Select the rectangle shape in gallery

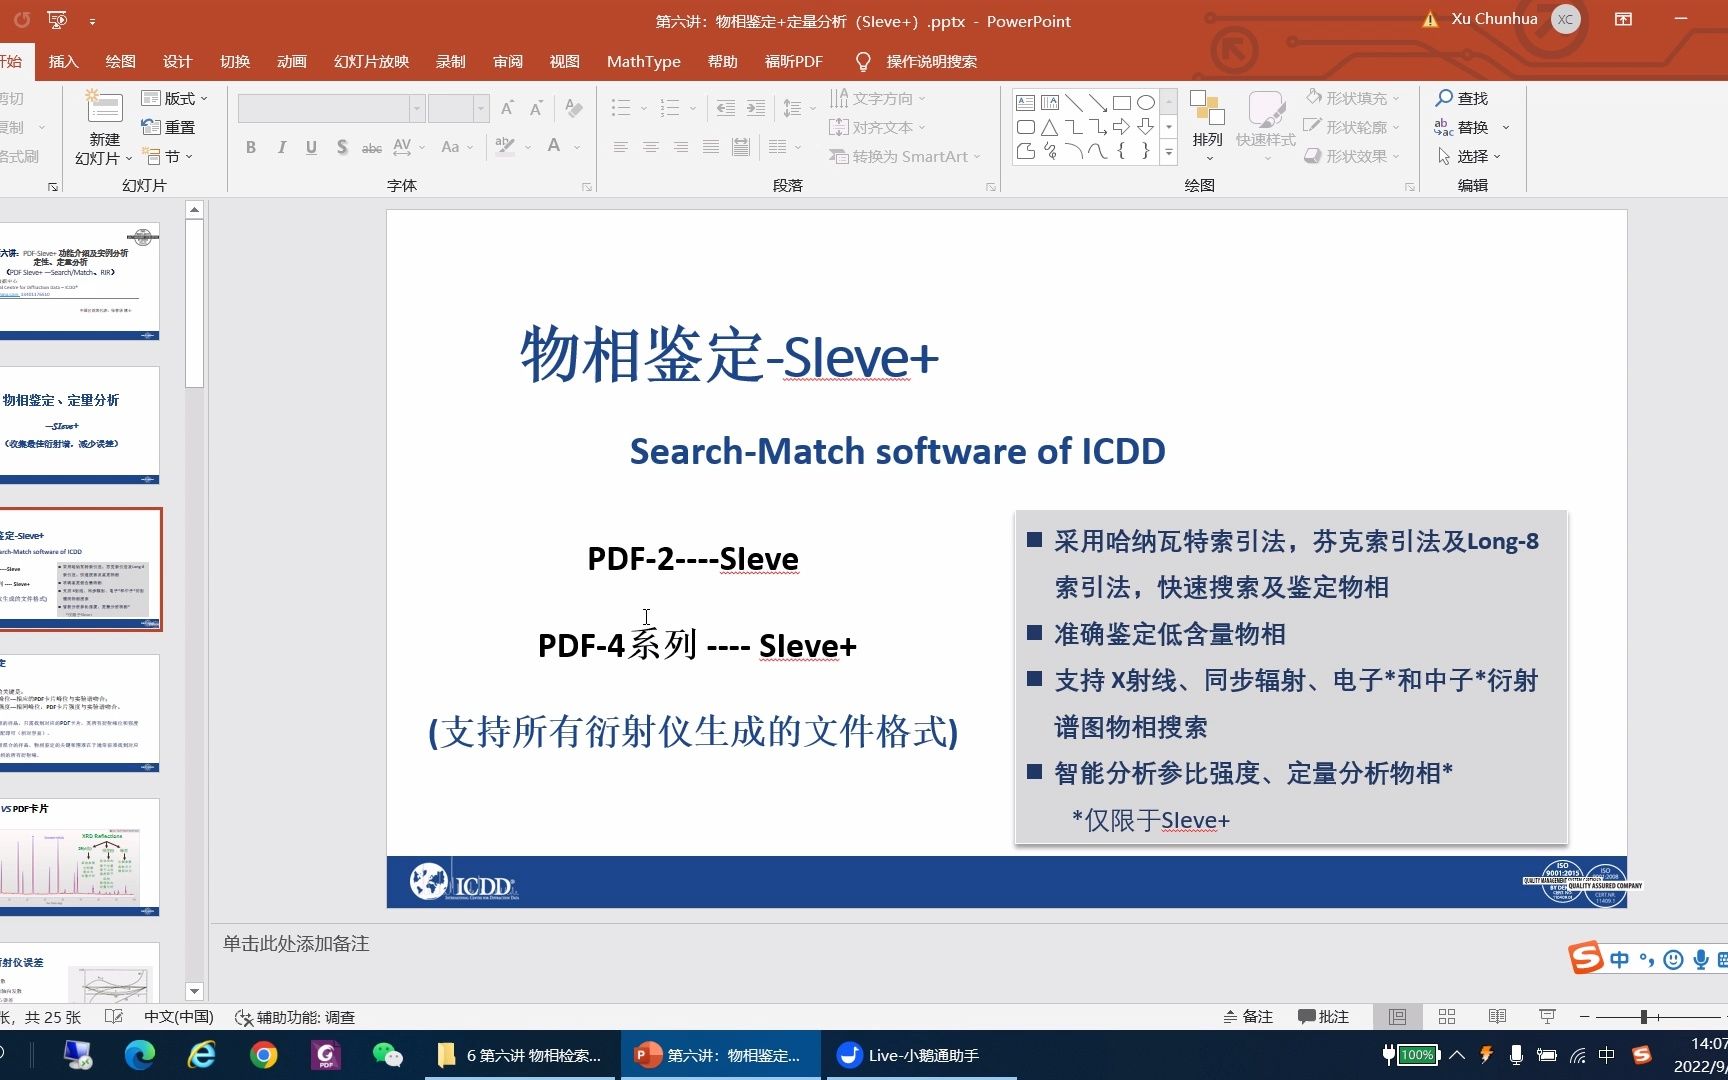(1122, 103)
